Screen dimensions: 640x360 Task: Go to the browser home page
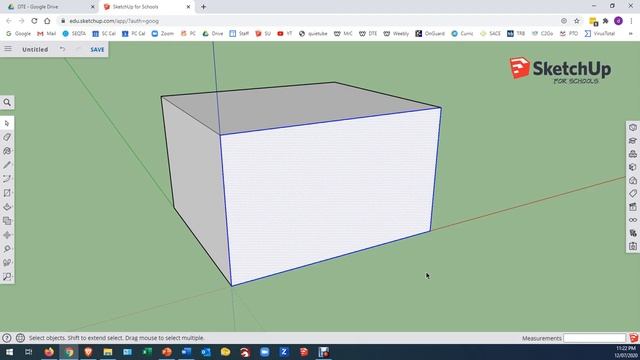pyautogui.click(x=47, y=21)
